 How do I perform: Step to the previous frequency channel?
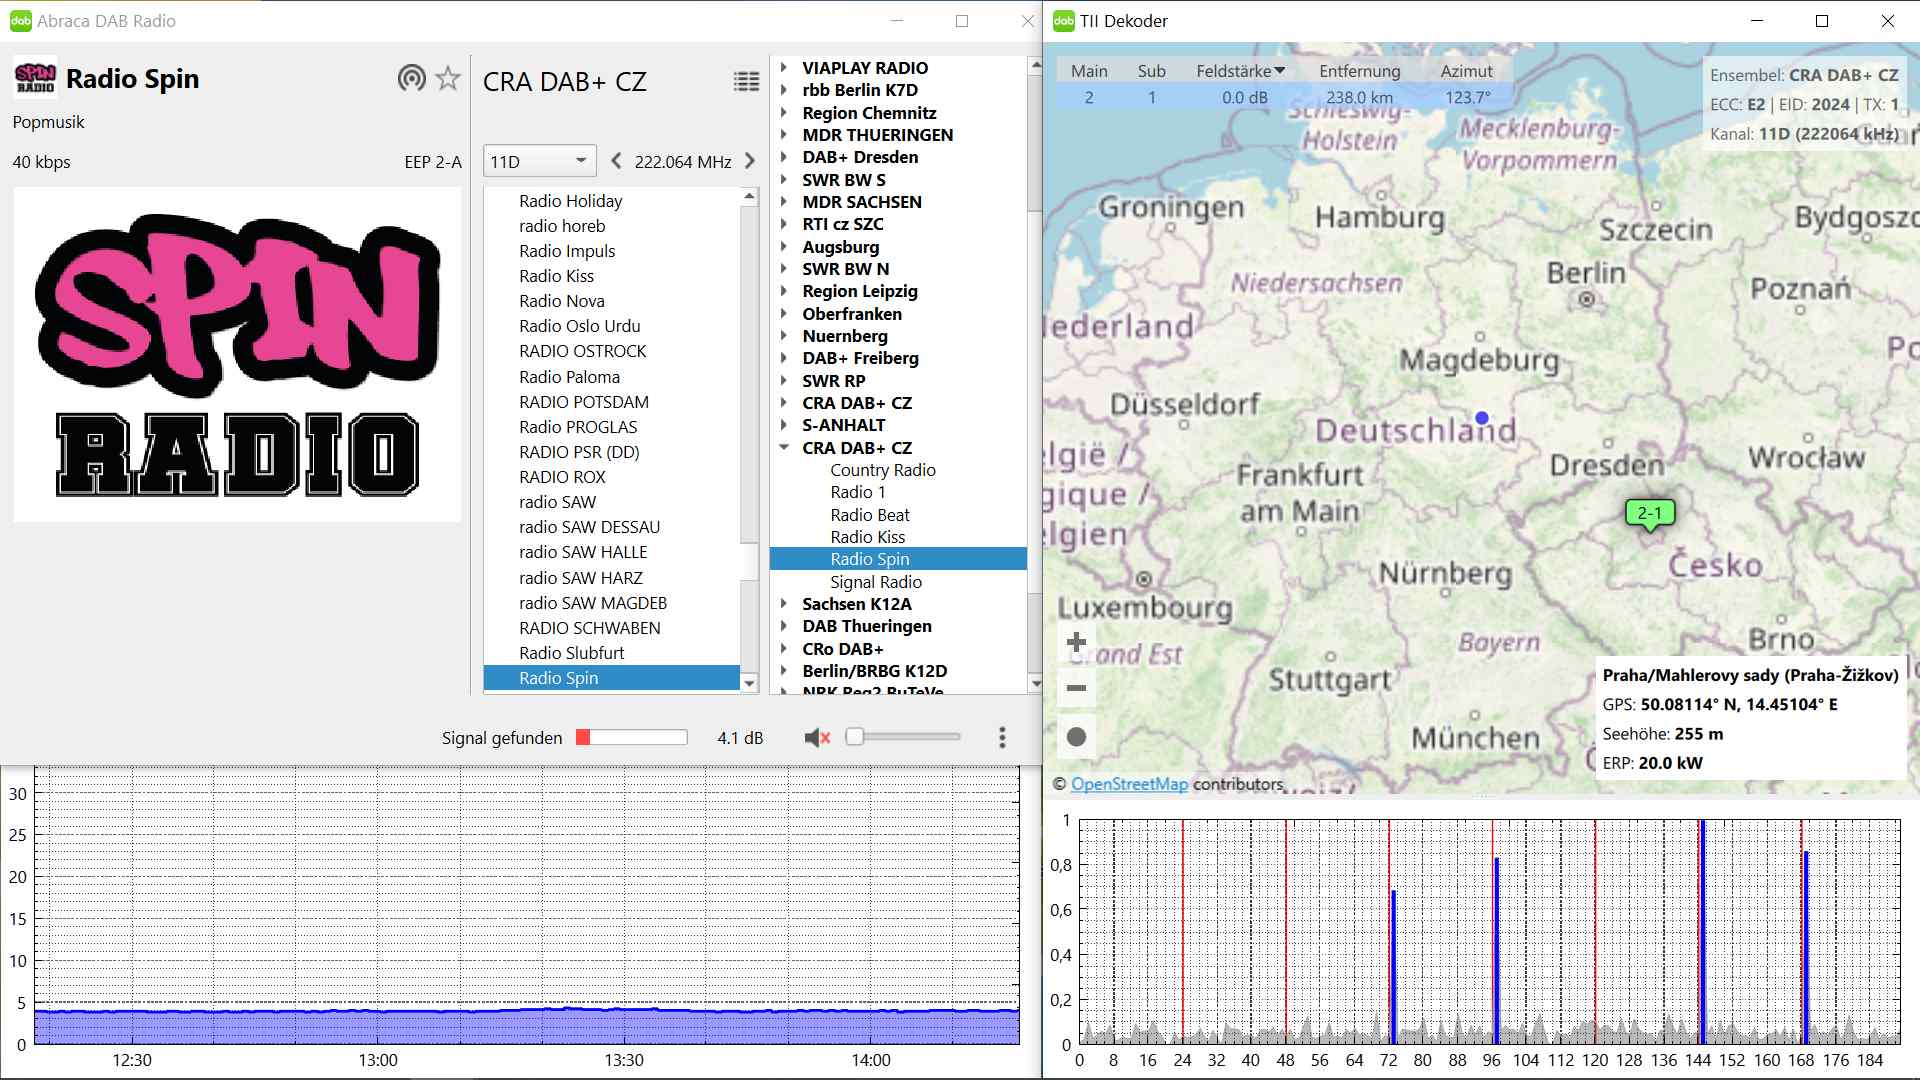pyautogui.click(x=616, y=161)
